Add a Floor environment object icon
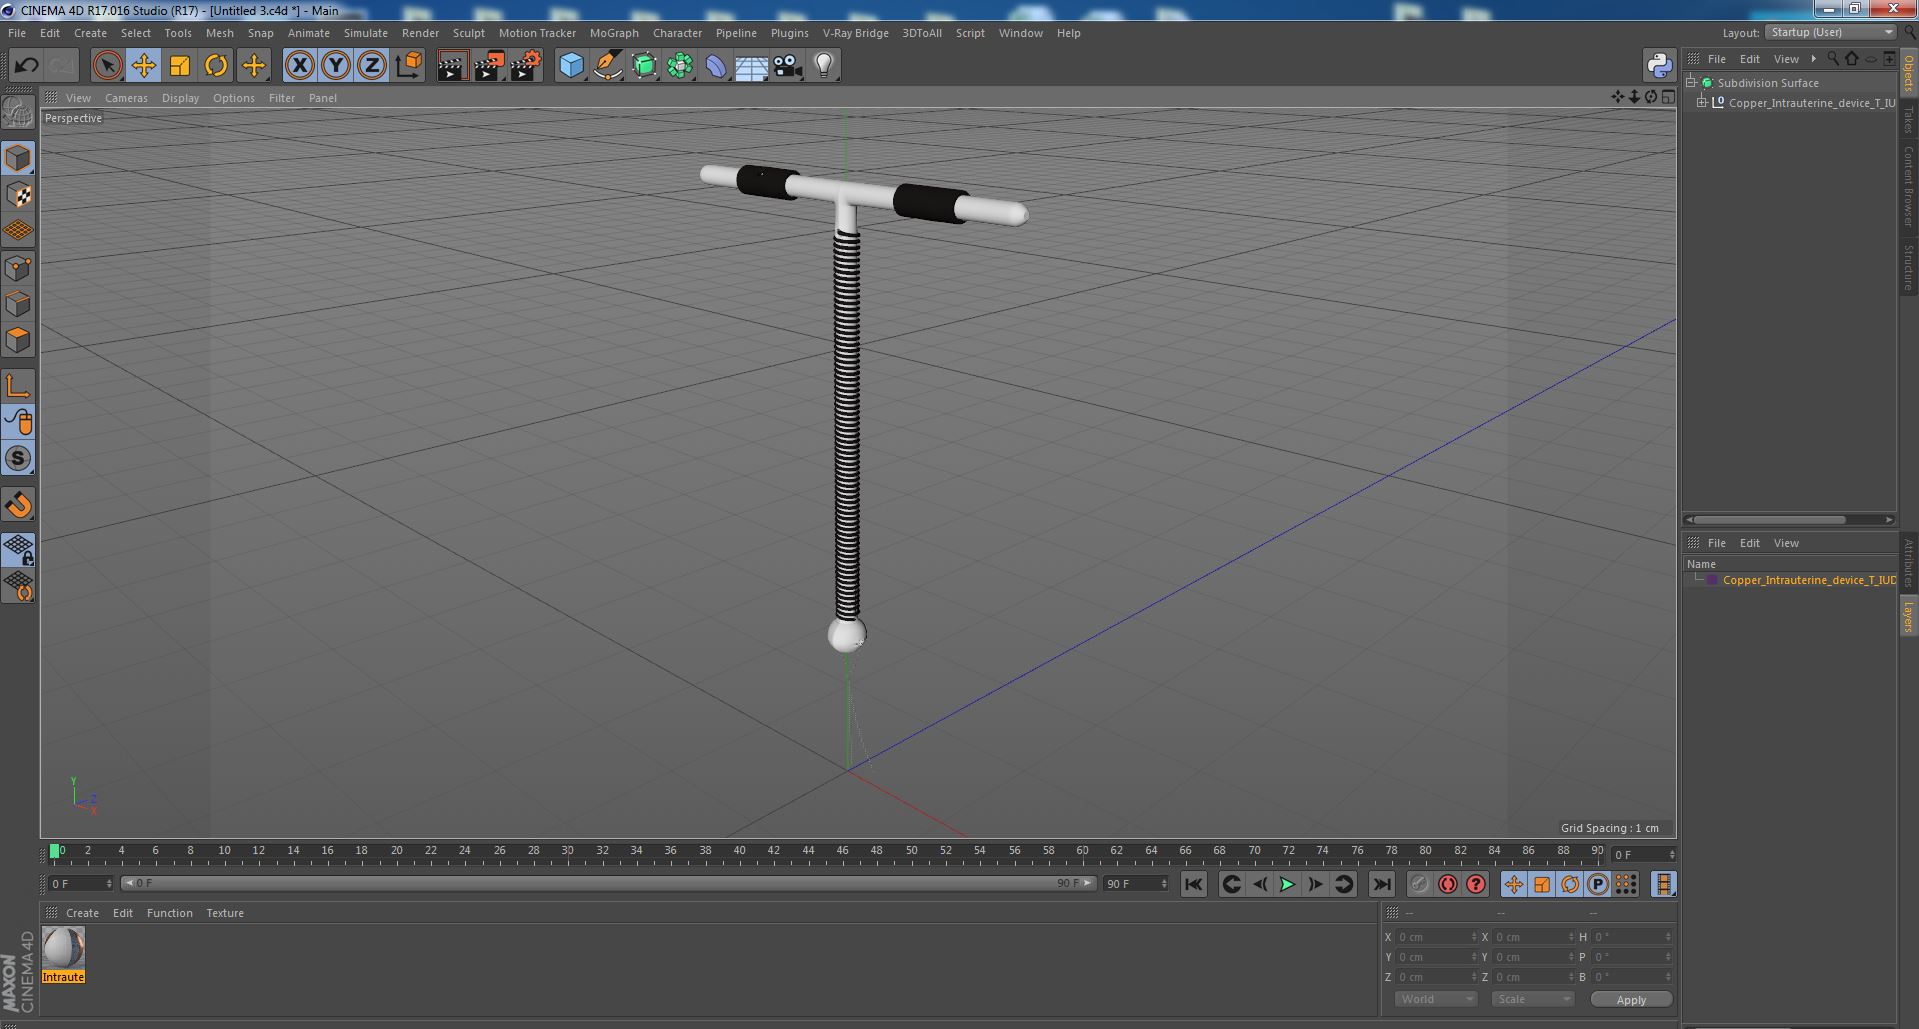 [x=751, y=66]
